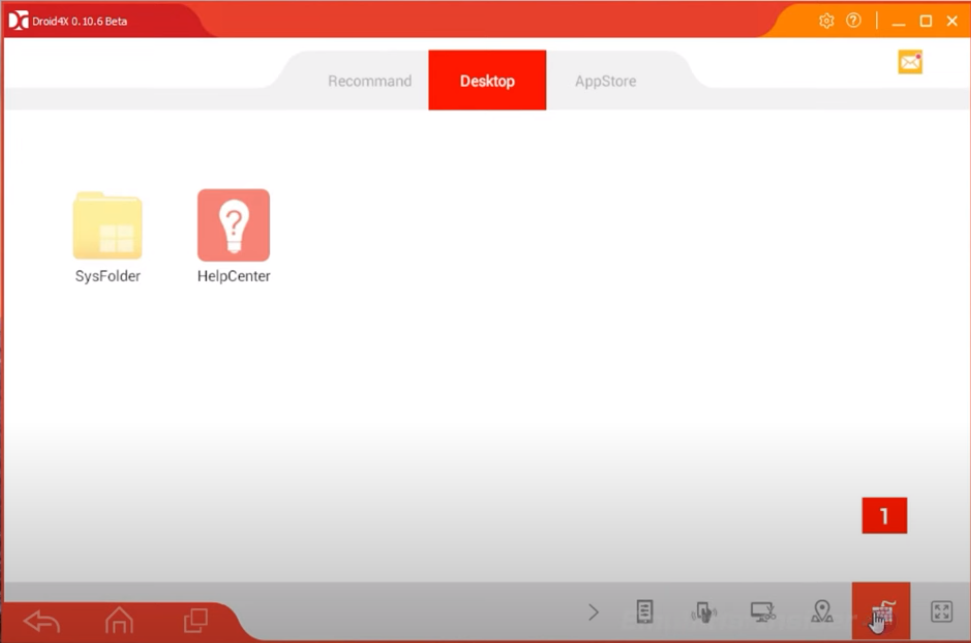
Task: Click the red number 1 marker
Action: pyautogui.click(x=884, y=516)
